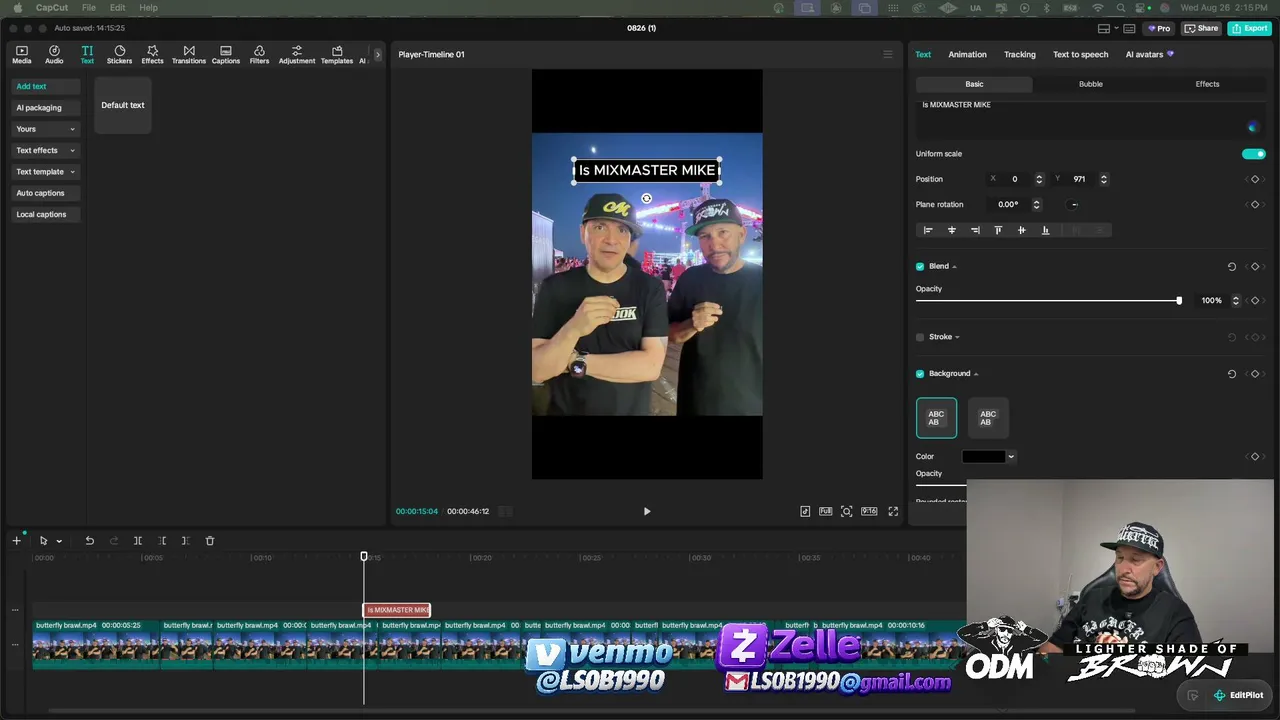This screenshot has width=1280, height=720.
Task: Expand the Yours category
Action: 72,129
